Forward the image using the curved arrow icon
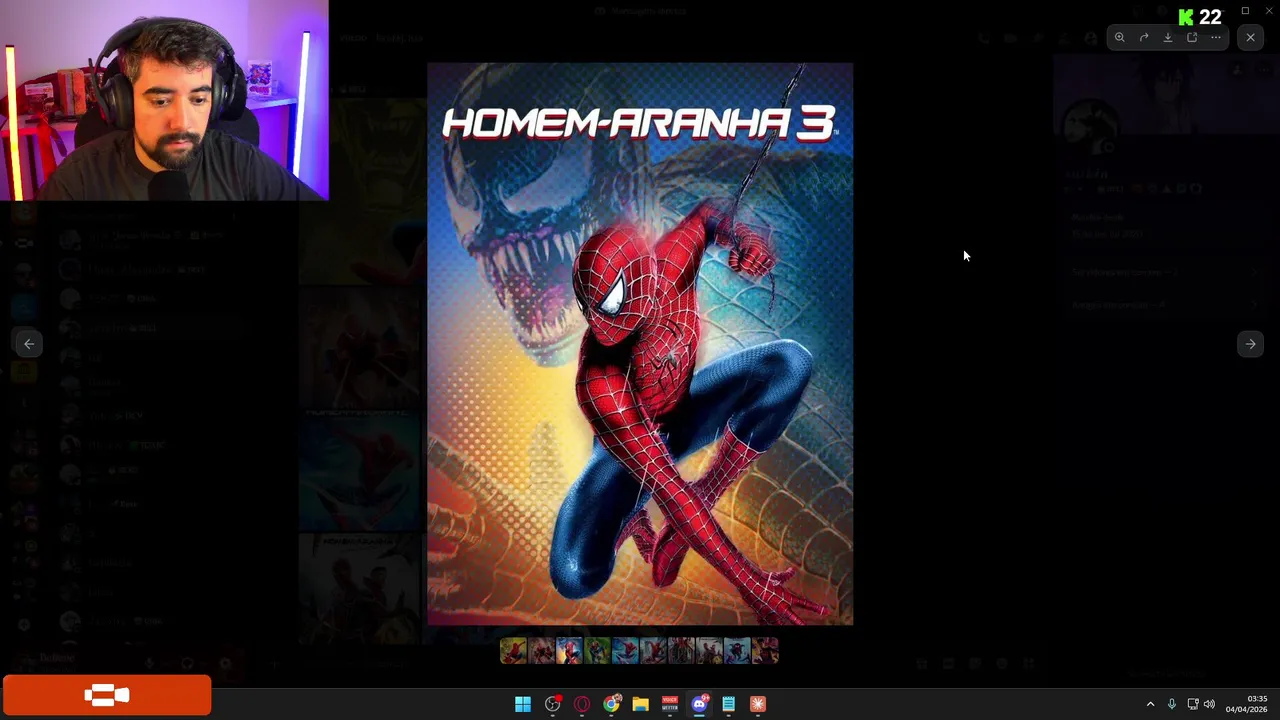The height and width of the screenshot is (720, 1280). click(x=1144, y=38)
